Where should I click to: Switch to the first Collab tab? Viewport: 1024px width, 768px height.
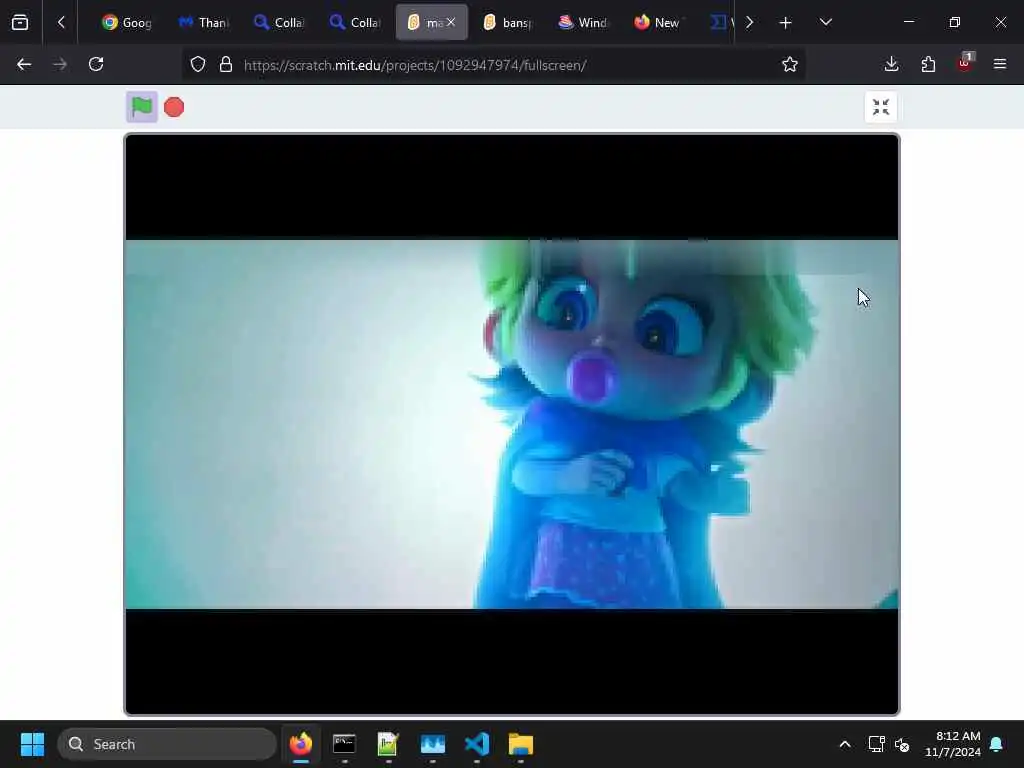(x=280, y=23)
